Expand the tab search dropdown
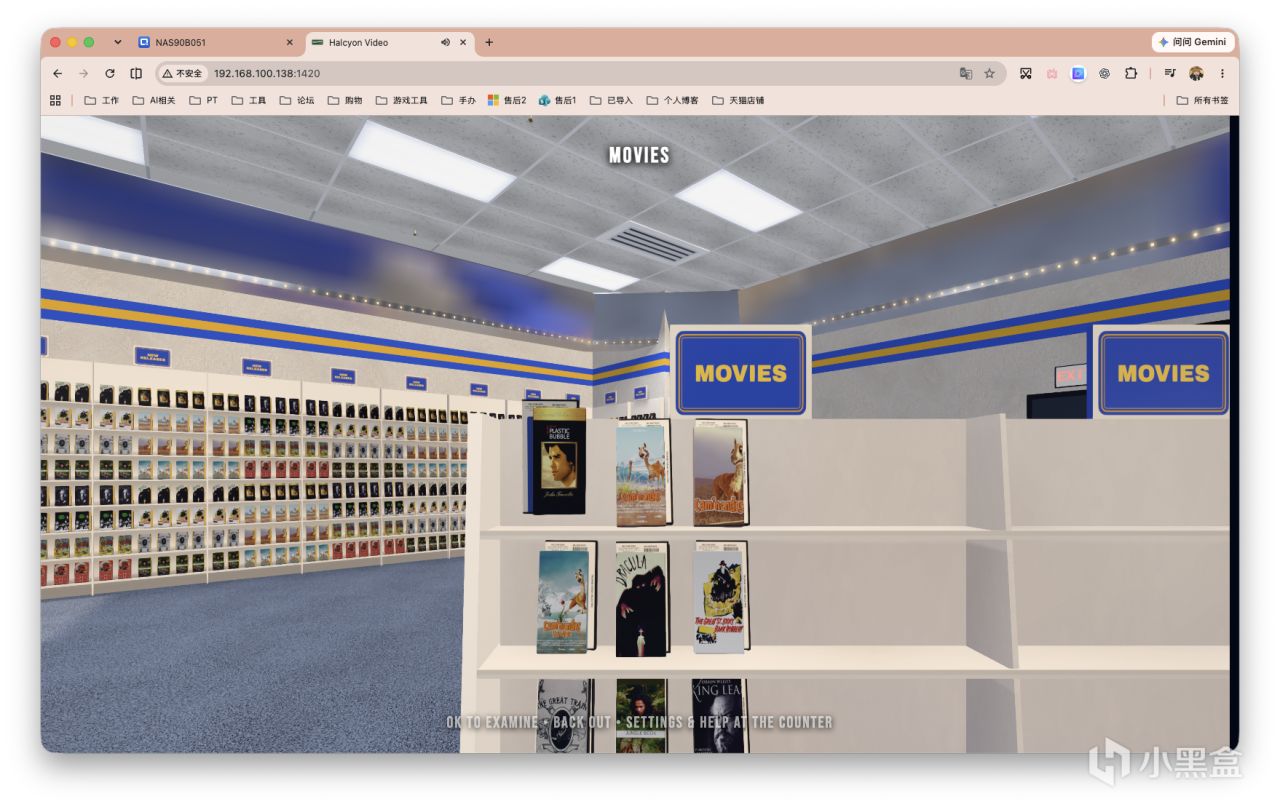 (118, 42)
